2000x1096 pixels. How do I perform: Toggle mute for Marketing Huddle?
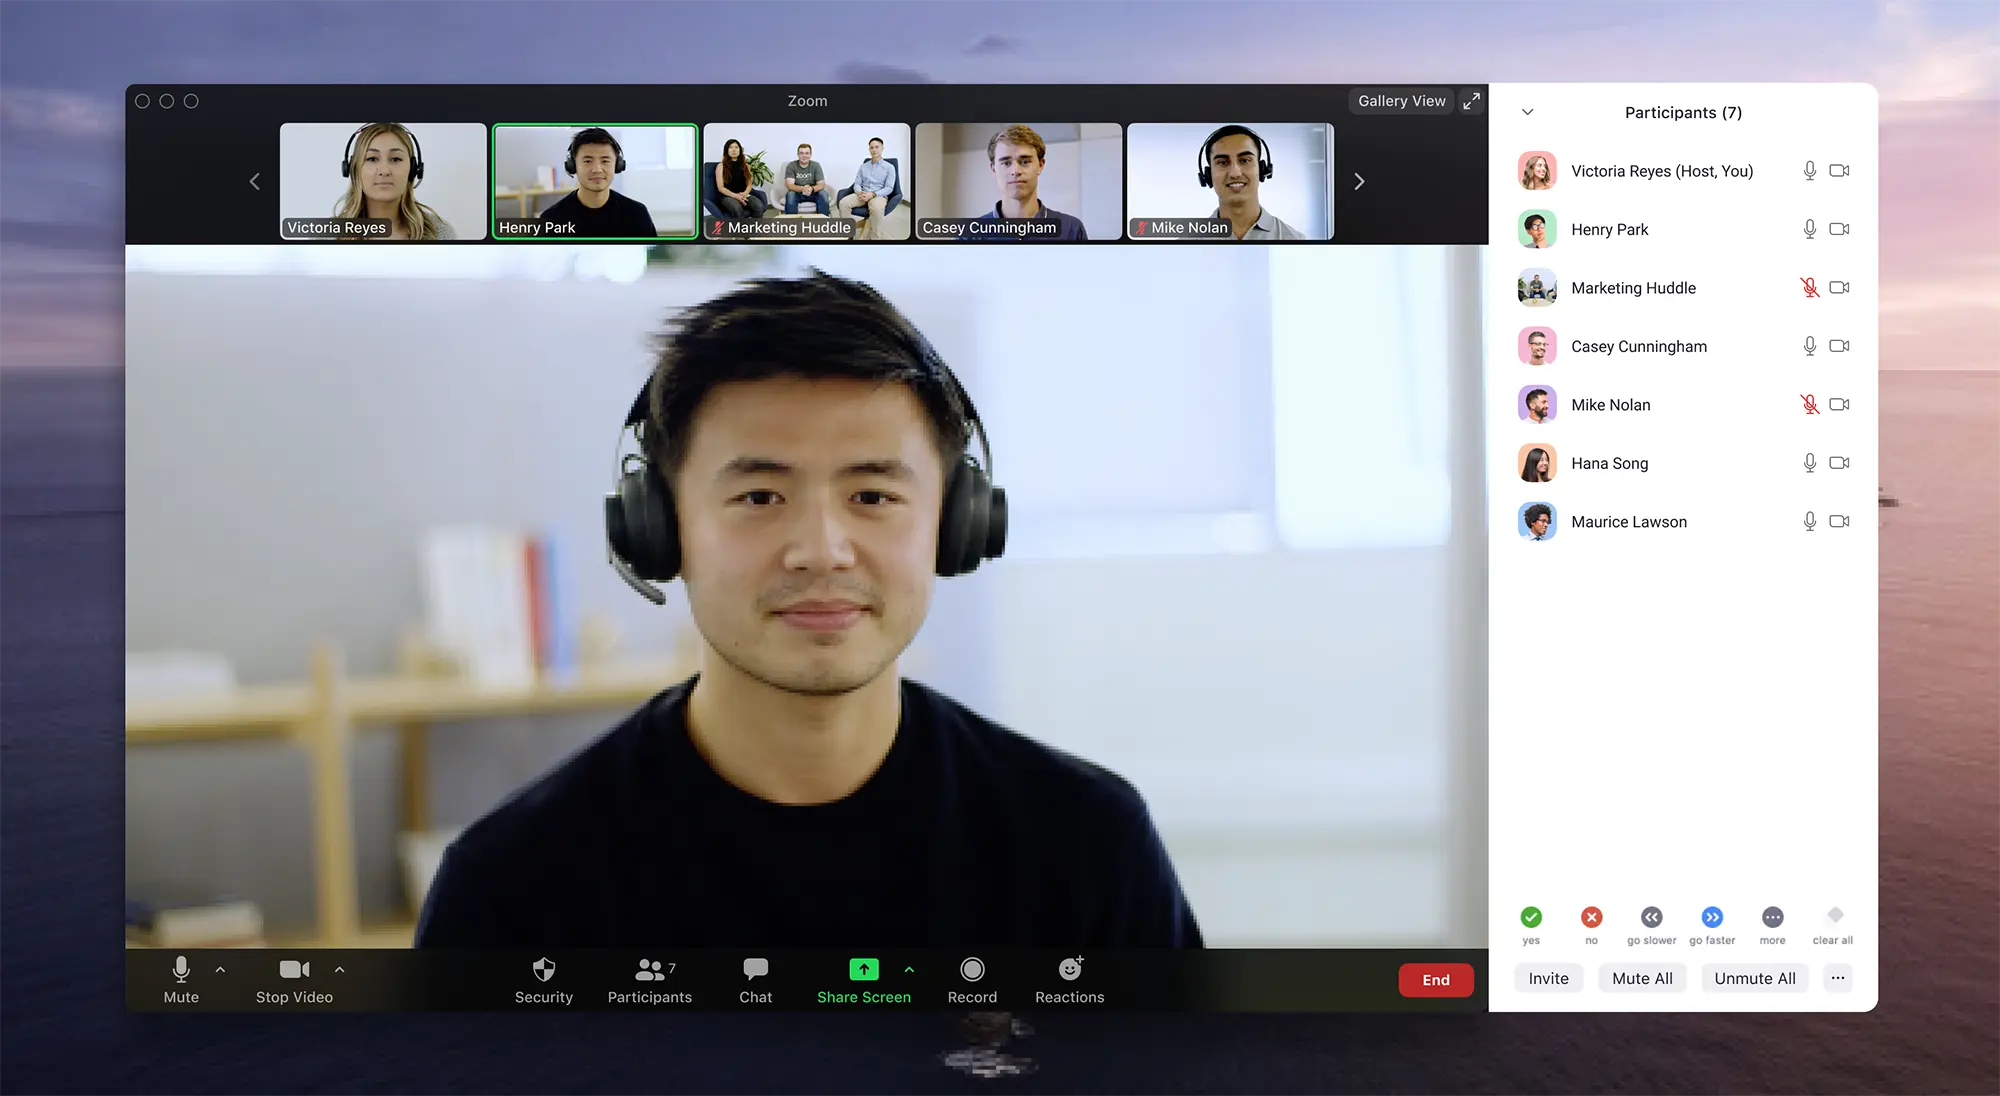(1808, 287)
